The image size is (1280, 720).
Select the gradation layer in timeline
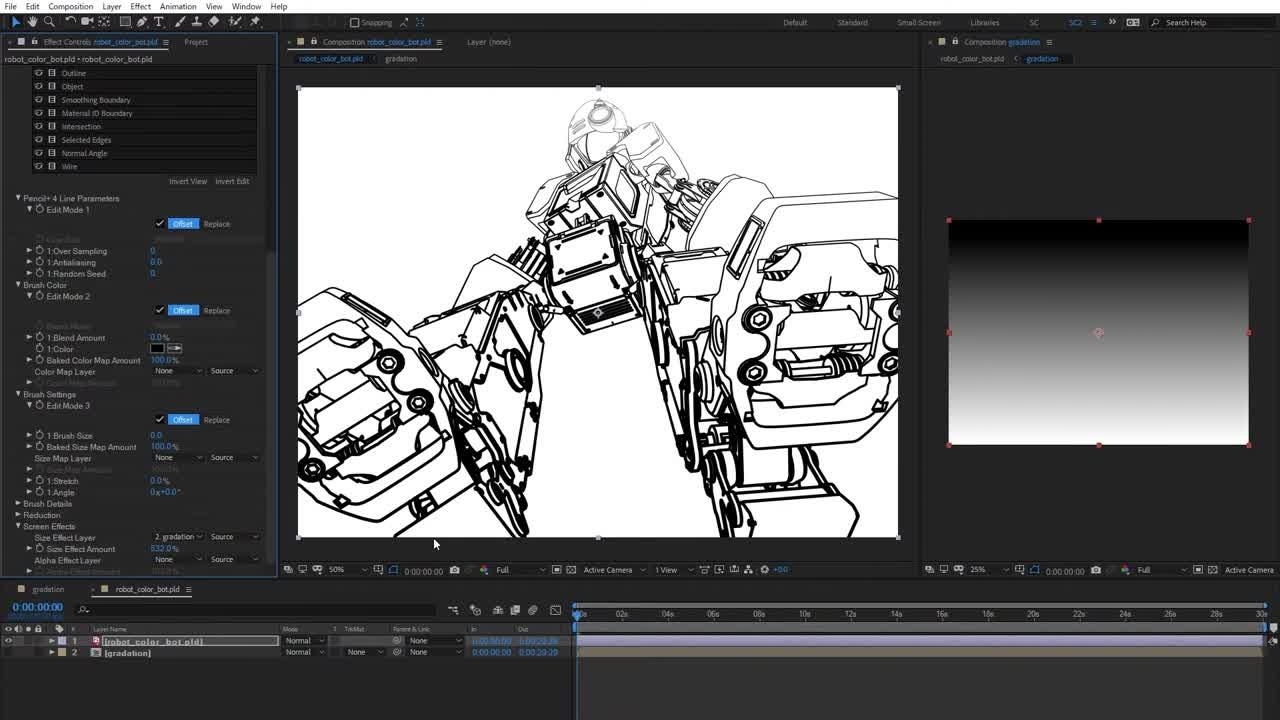coord(127,653)
